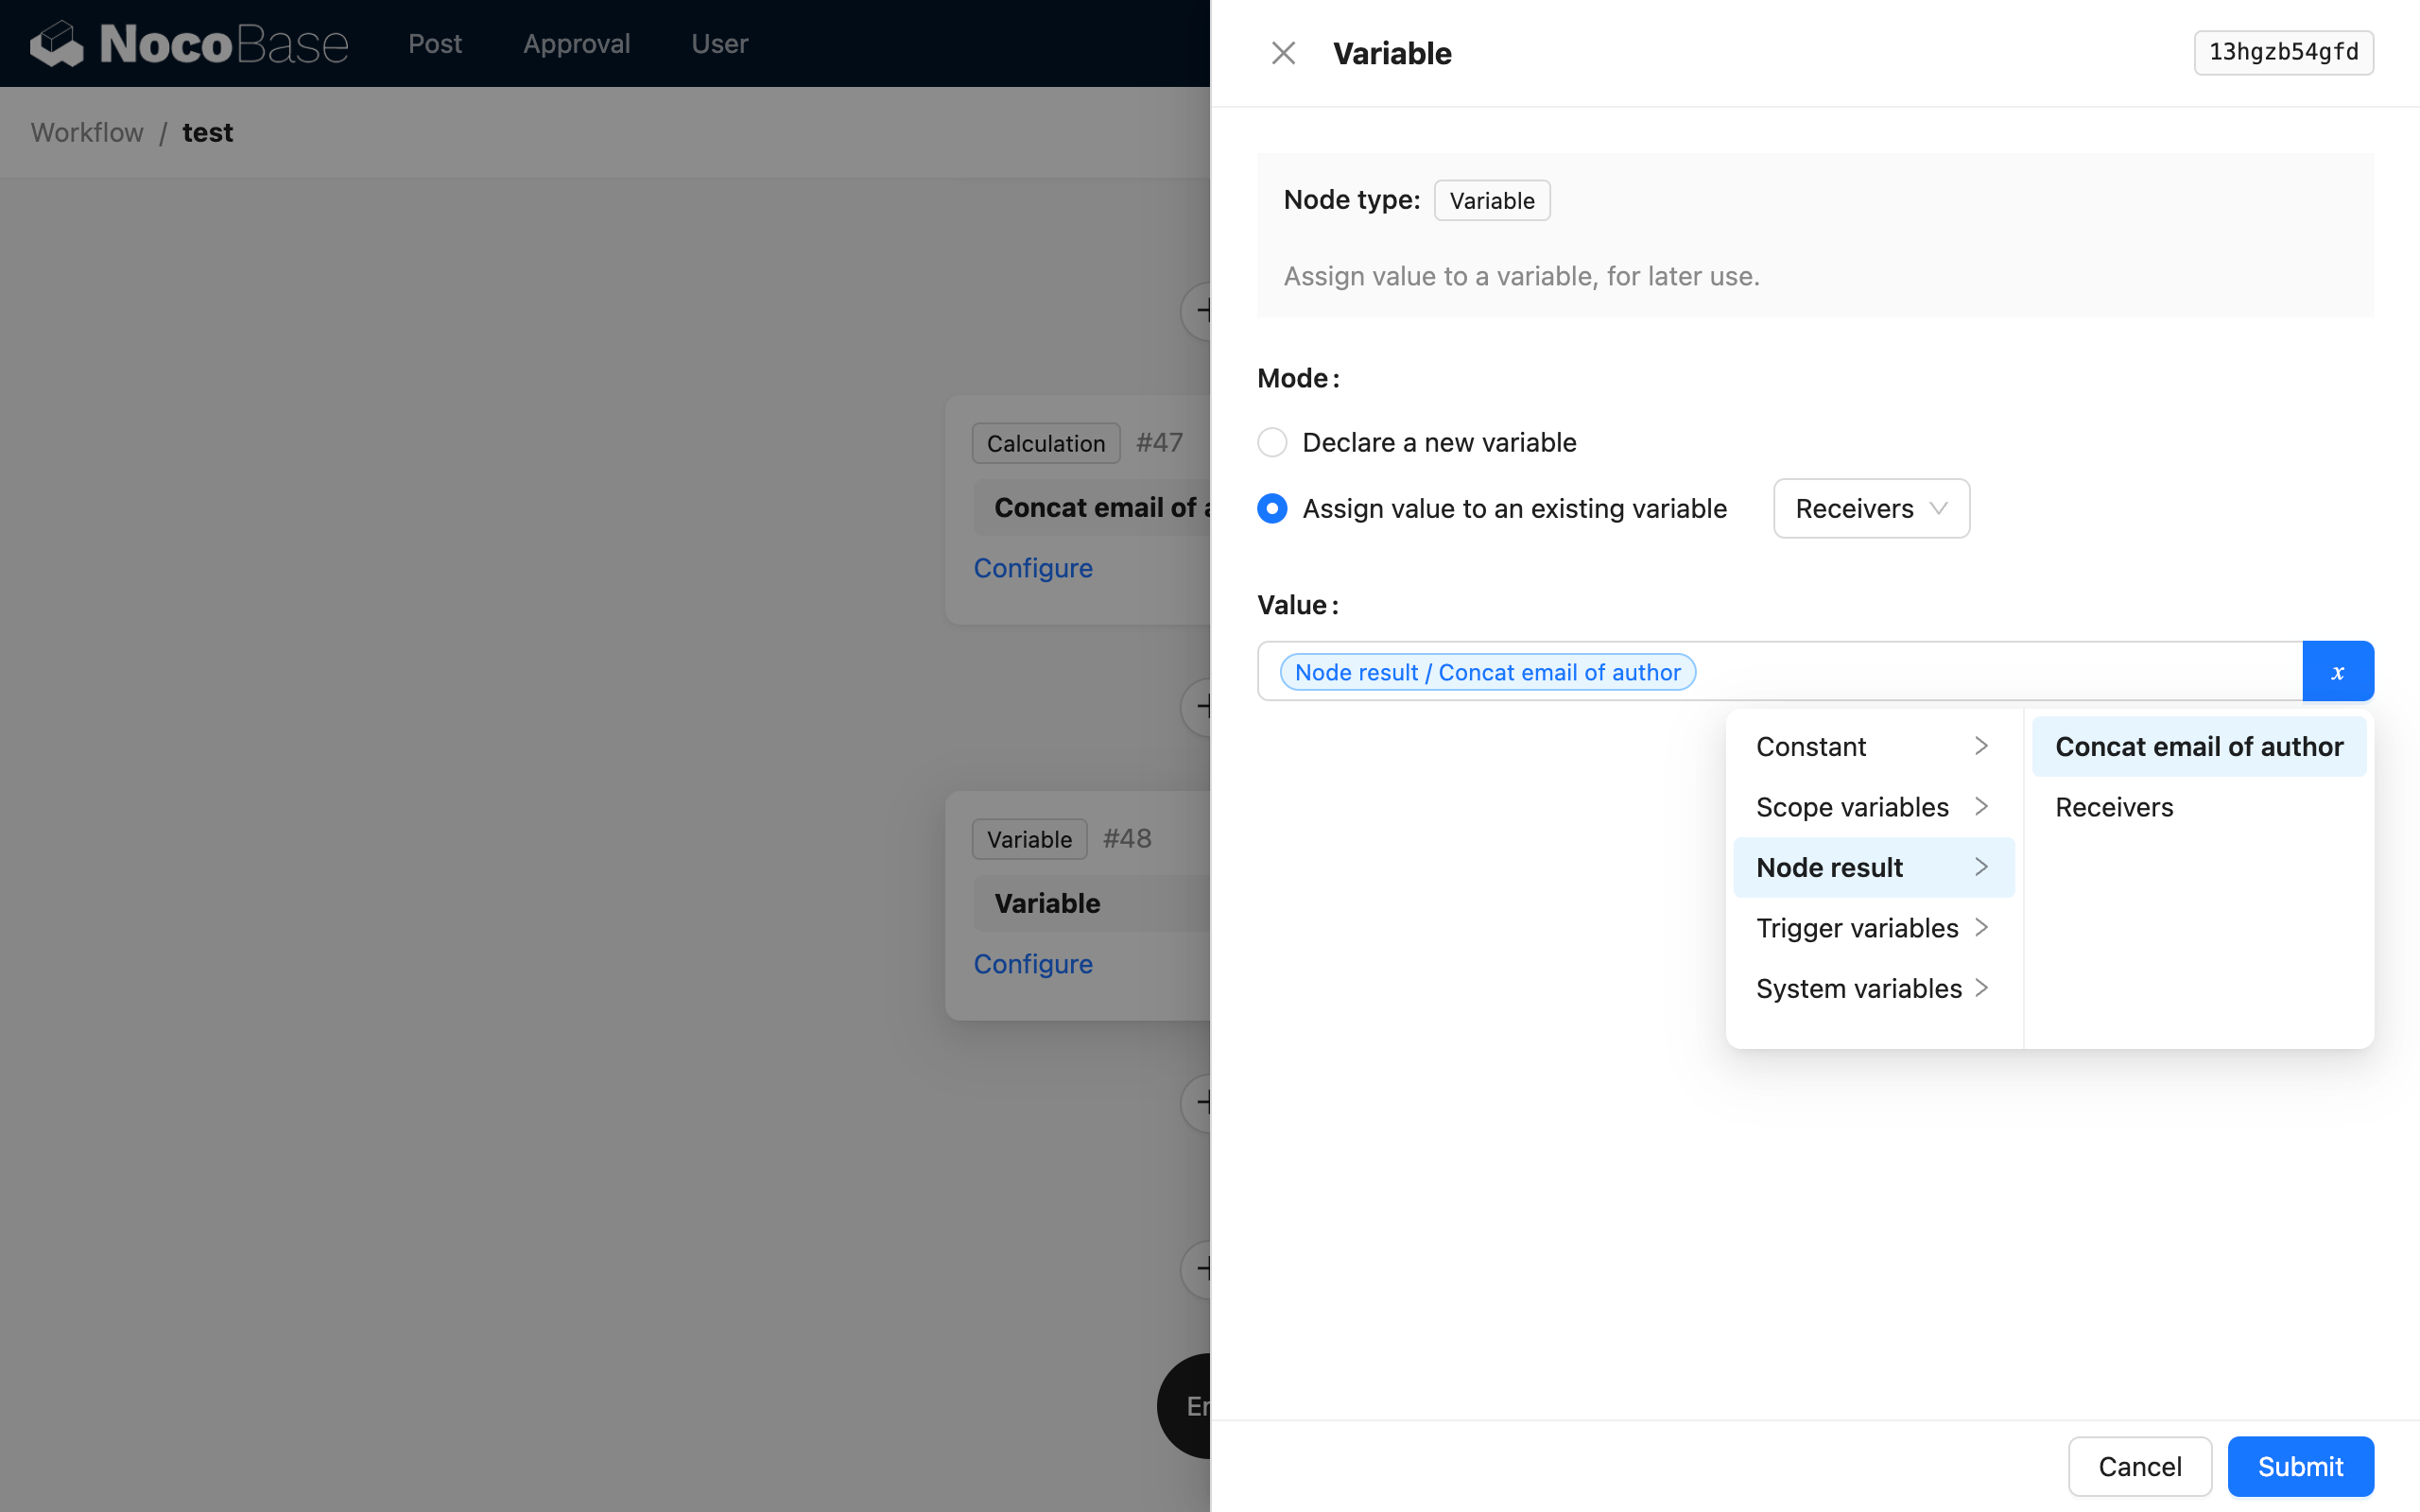The height and width of the screenshot is (1512, 2420).
Task: Select Concat email of author option
Action: (2198, 746)
